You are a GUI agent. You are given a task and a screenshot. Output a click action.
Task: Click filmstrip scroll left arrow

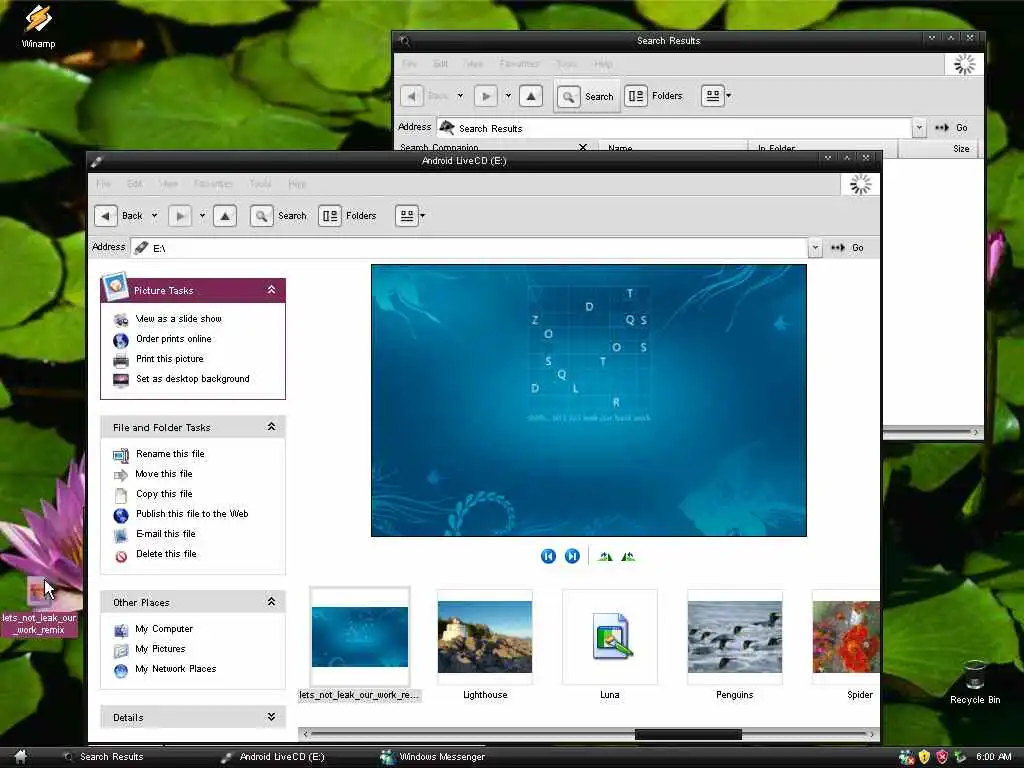click(305, 734)
